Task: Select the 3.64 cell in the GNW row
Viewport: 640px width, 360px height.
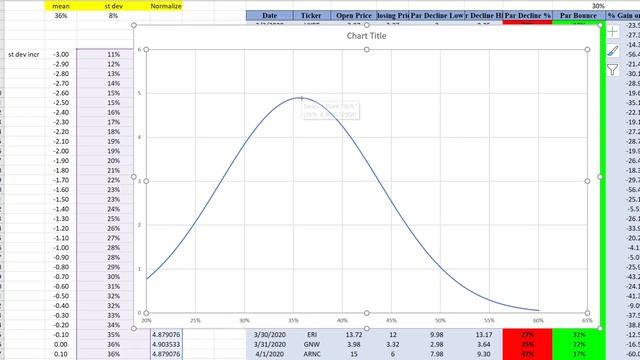Action: pyautogui.click(x=484, y=344)
